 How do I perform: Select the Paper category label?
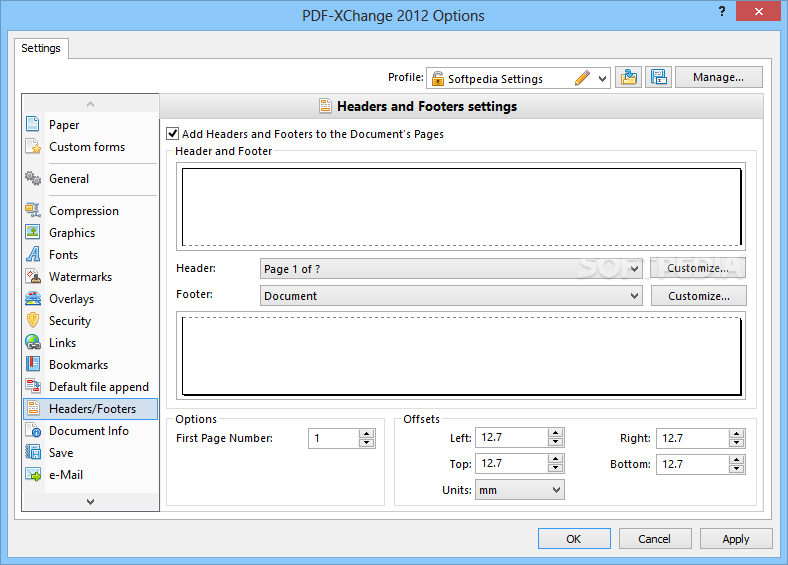64,125
